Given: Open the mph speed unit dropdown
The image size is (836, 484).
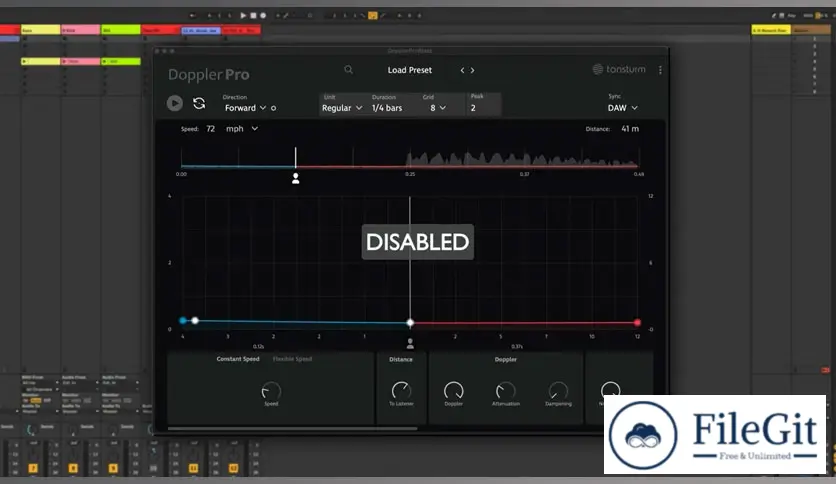Looking at the screenshot, I should pyautogui.click(x=242, y=128).
